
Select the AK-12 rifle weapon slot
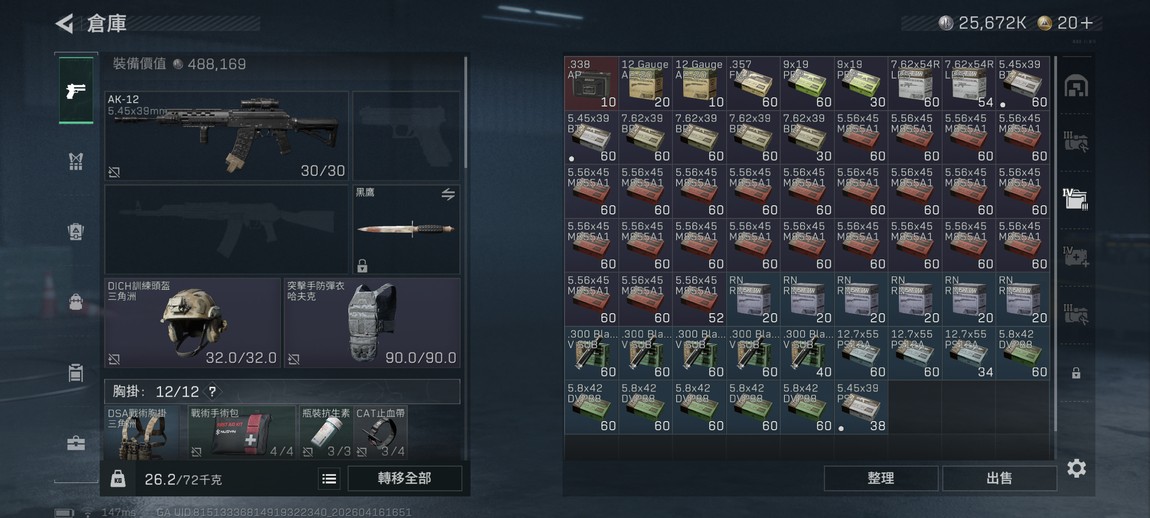(x=227, y=136)
